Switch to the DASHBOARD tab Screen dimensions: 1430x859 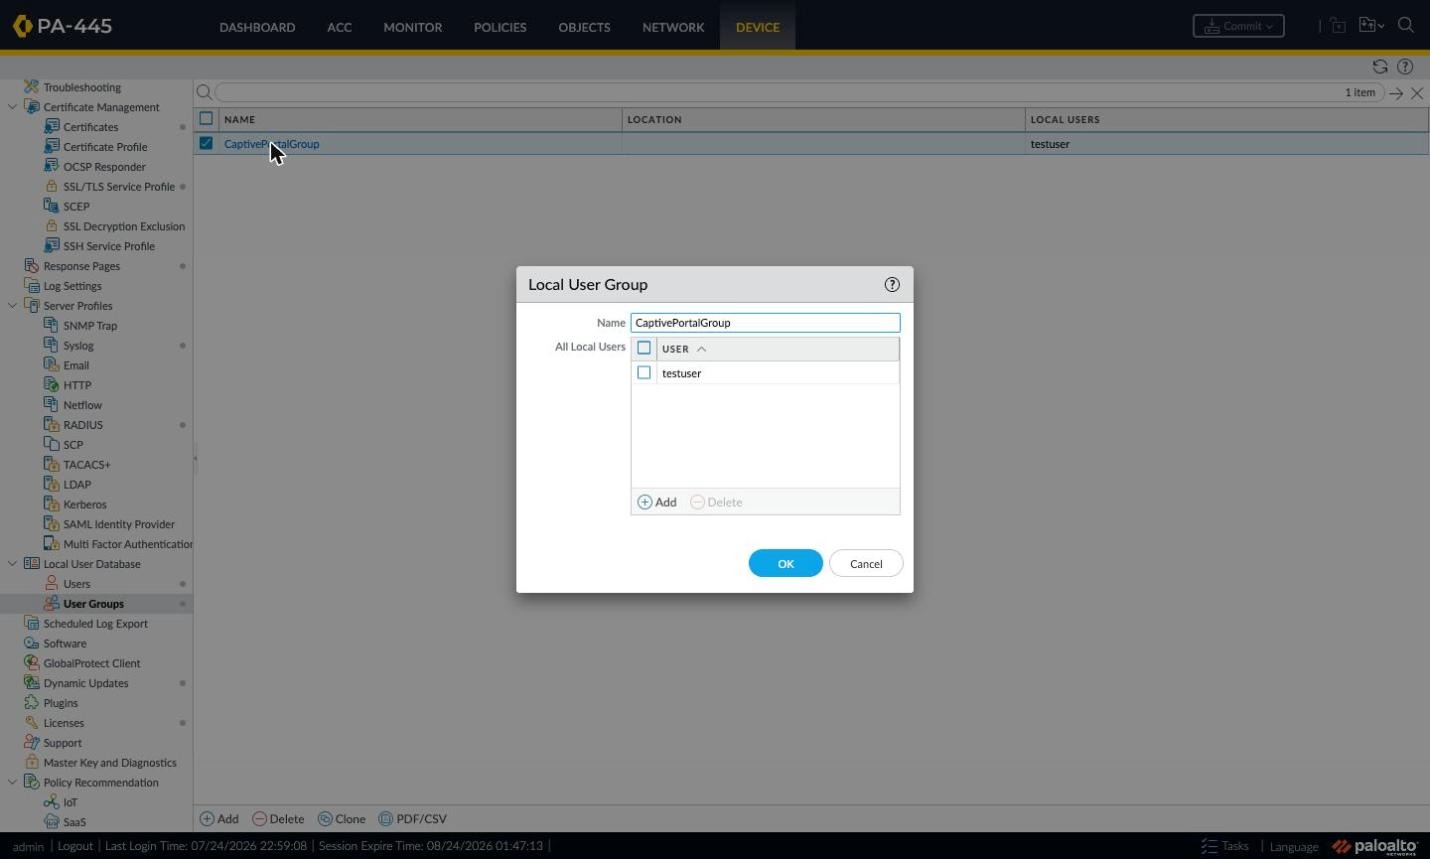pos(257,27)
